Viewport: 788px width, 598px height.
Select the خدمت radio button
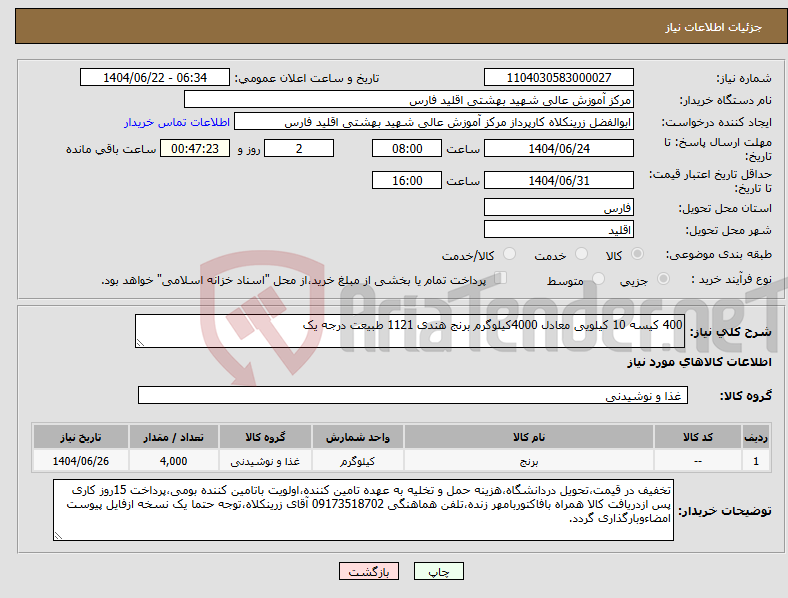(581, 254)
